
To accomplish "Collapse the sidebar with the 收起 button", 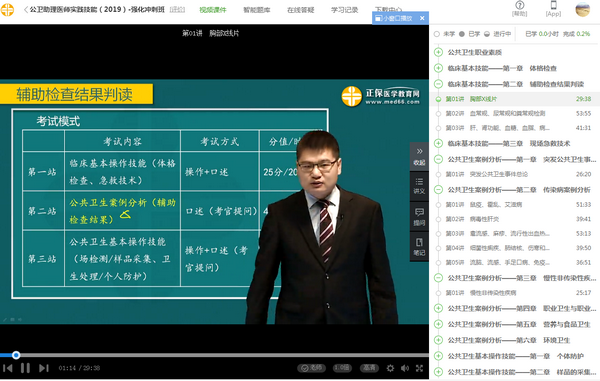I will click(419, 157).
